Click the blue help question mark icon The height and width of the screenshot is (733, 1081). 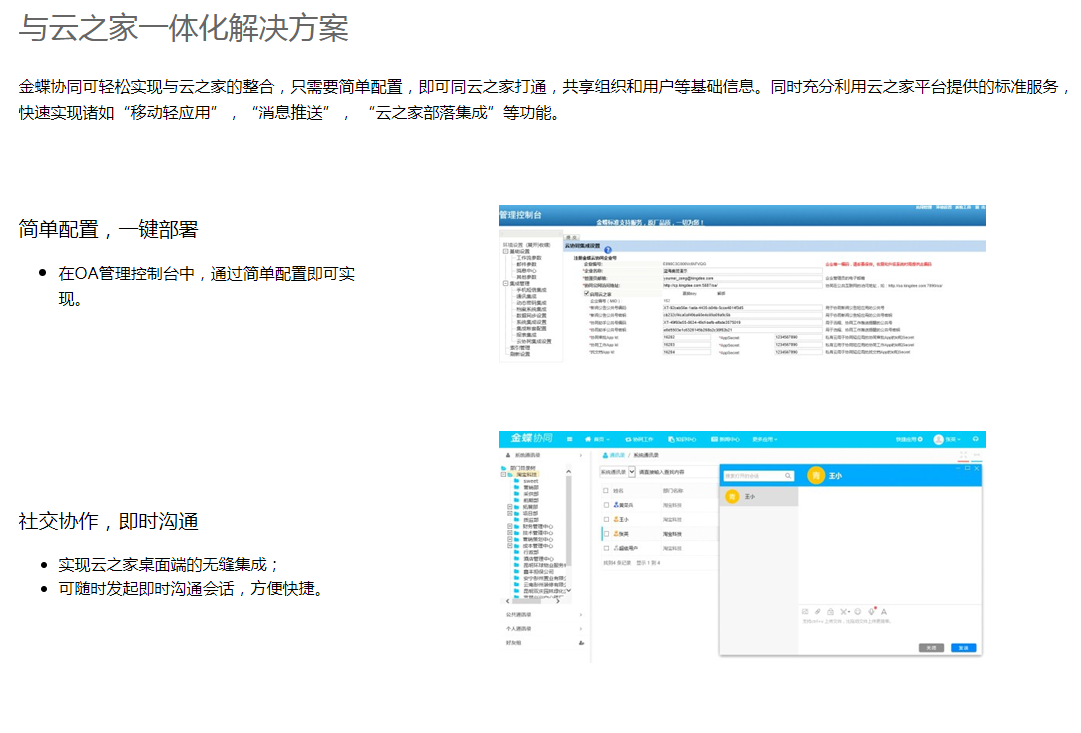pos(607,248)
